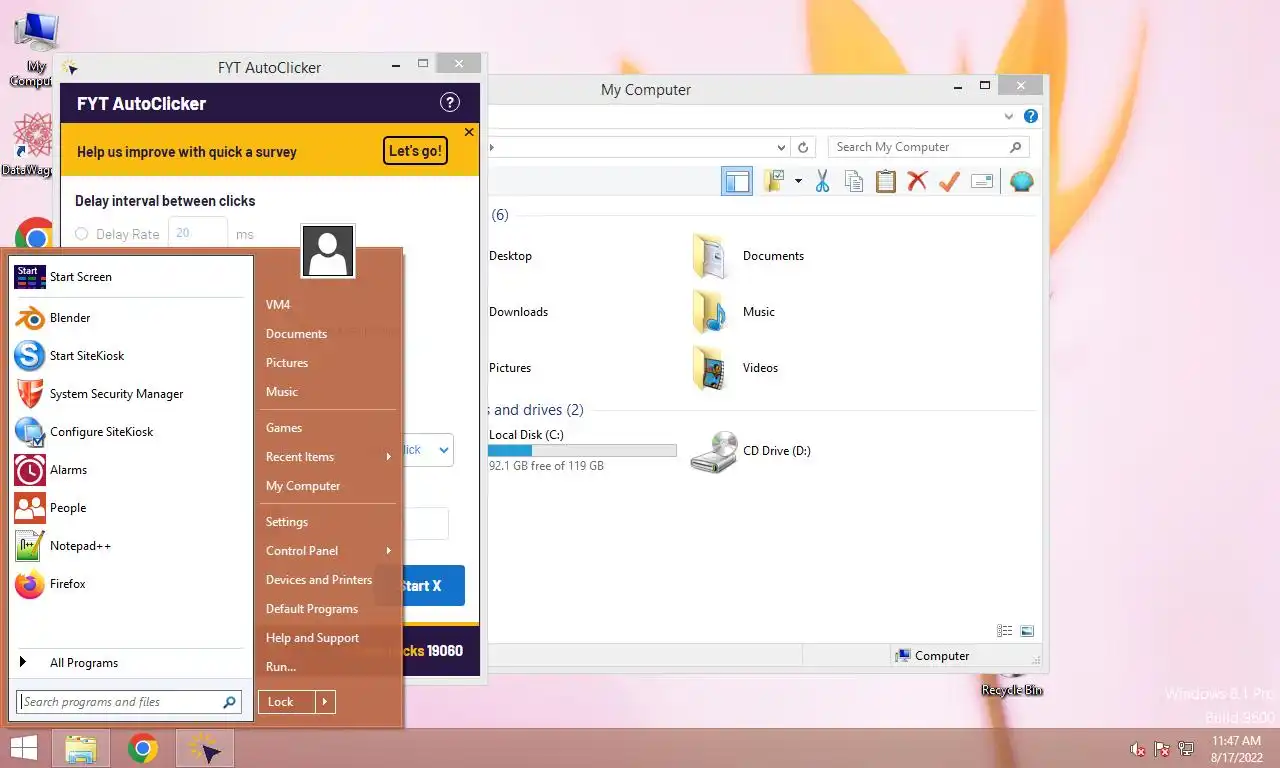Refresh the My Computer address bar
The width and height of the screenshot is (1280, 768).
[802, 147]
